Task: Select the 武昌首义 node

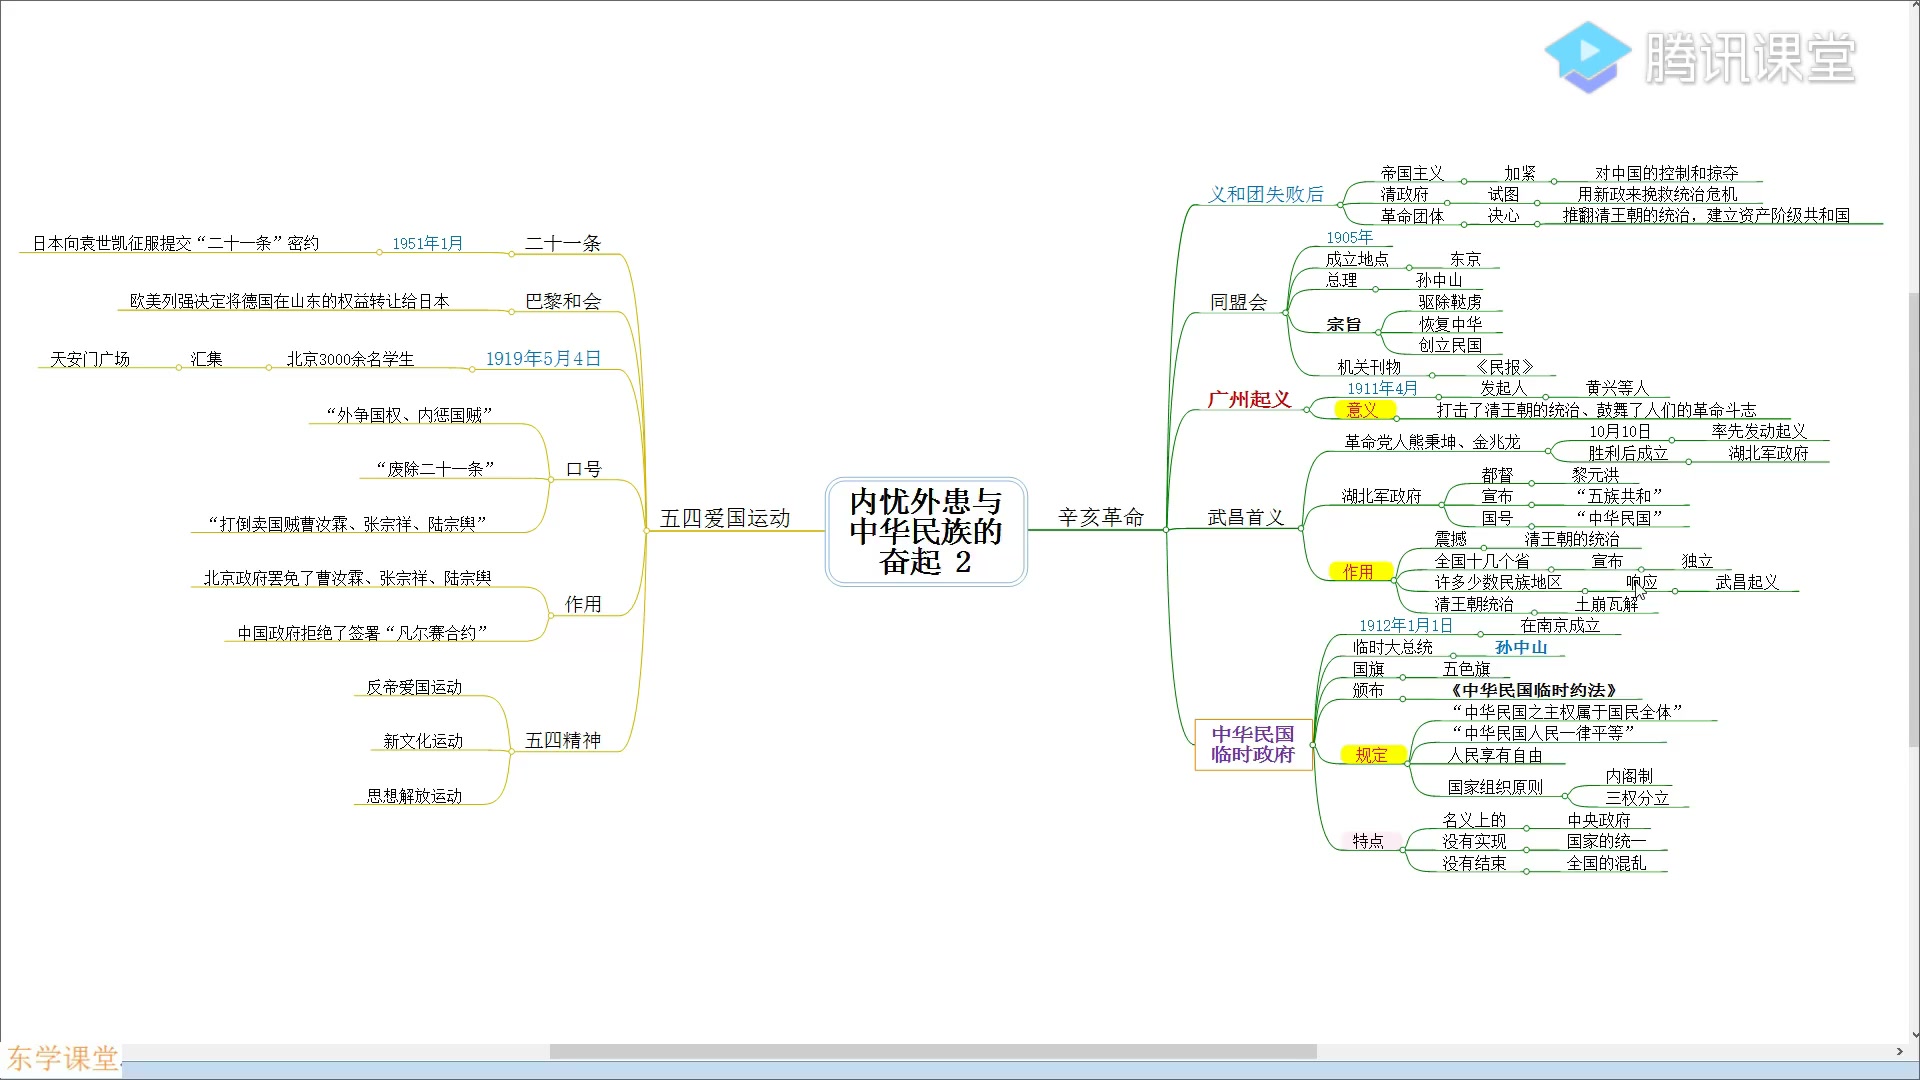Action: coord(1245,517)
